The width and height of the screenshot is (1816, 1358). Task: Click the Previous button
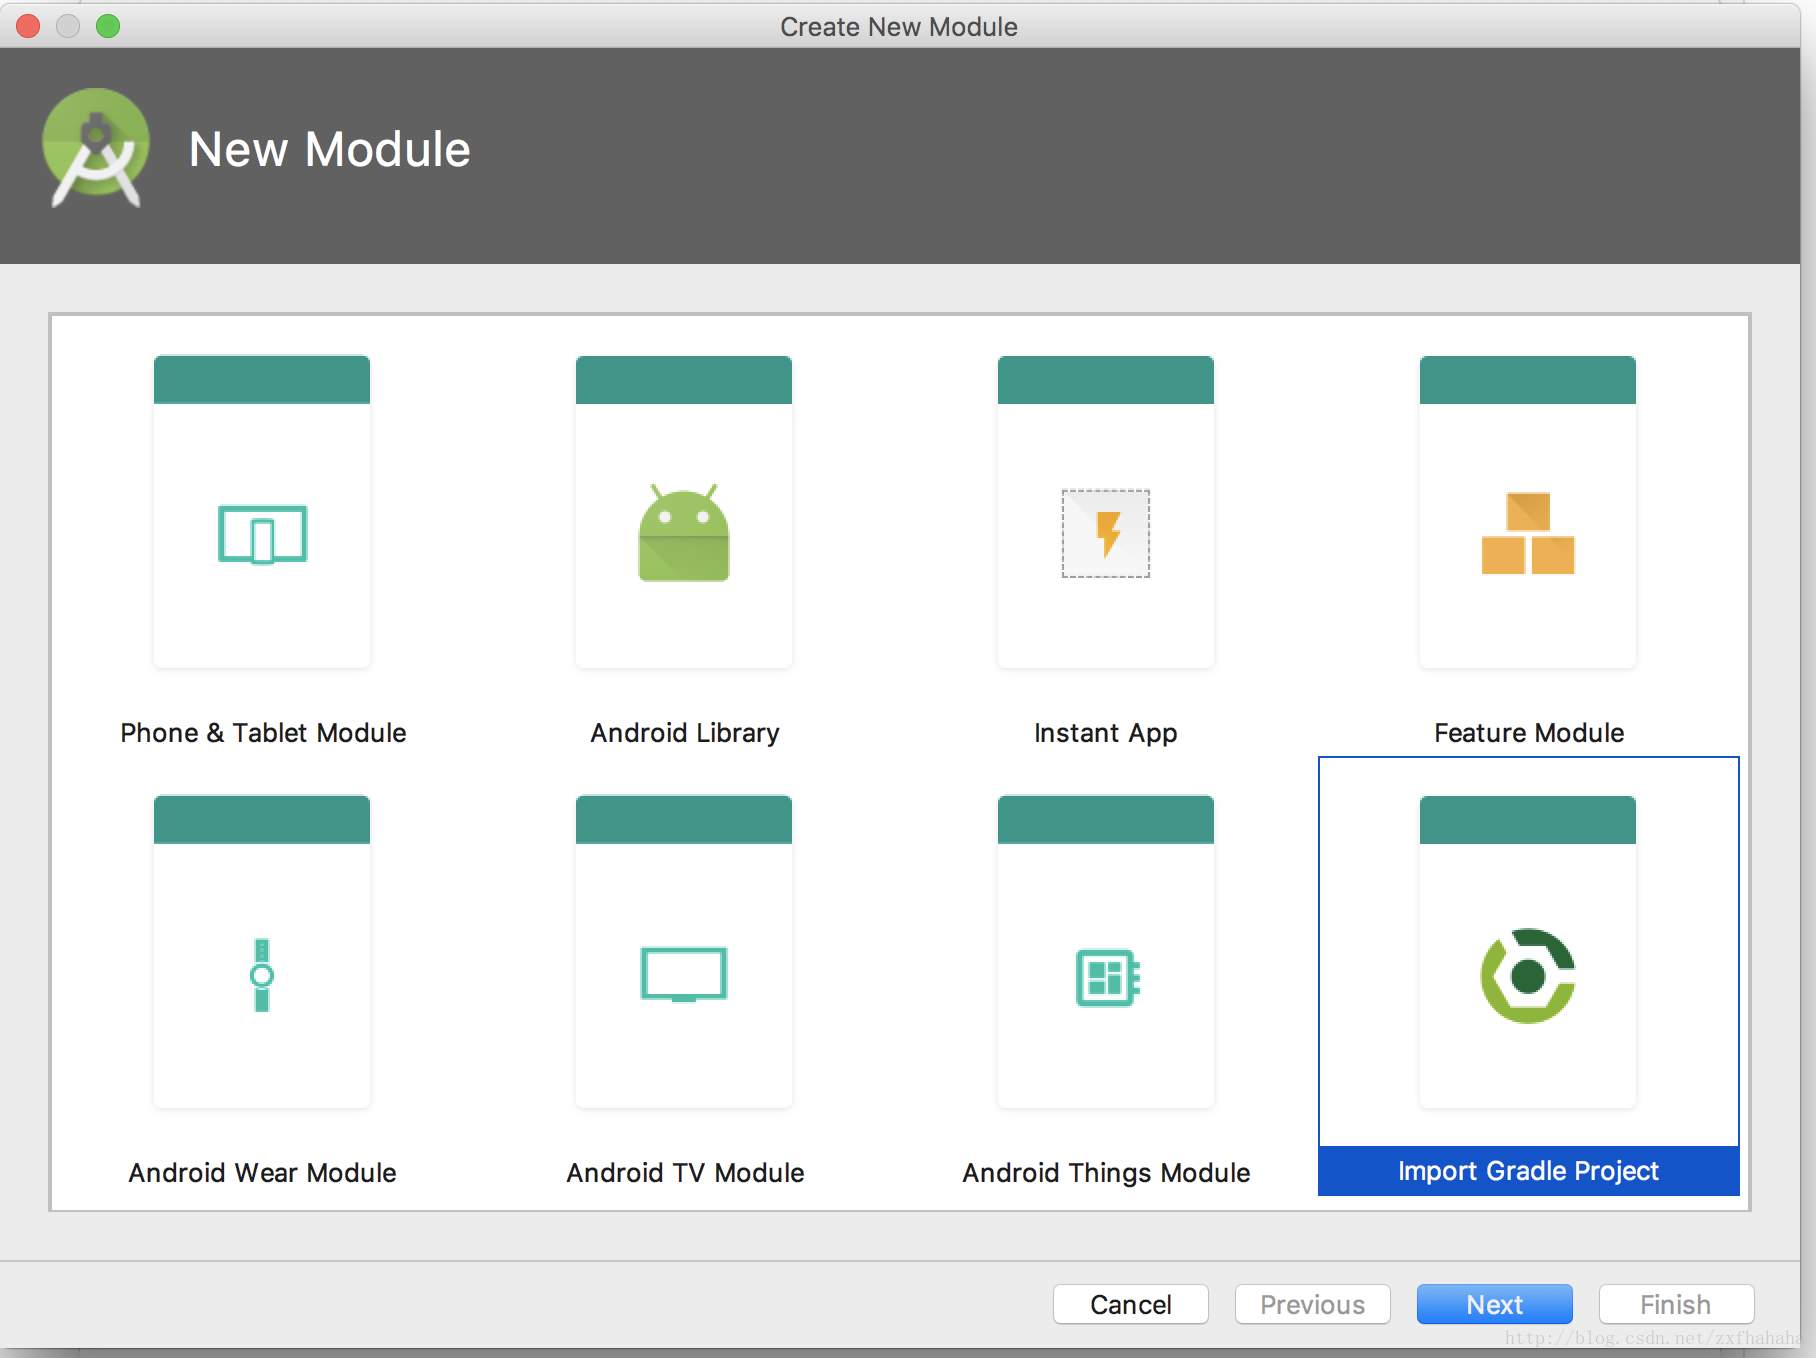[x=1313, y=1304]
